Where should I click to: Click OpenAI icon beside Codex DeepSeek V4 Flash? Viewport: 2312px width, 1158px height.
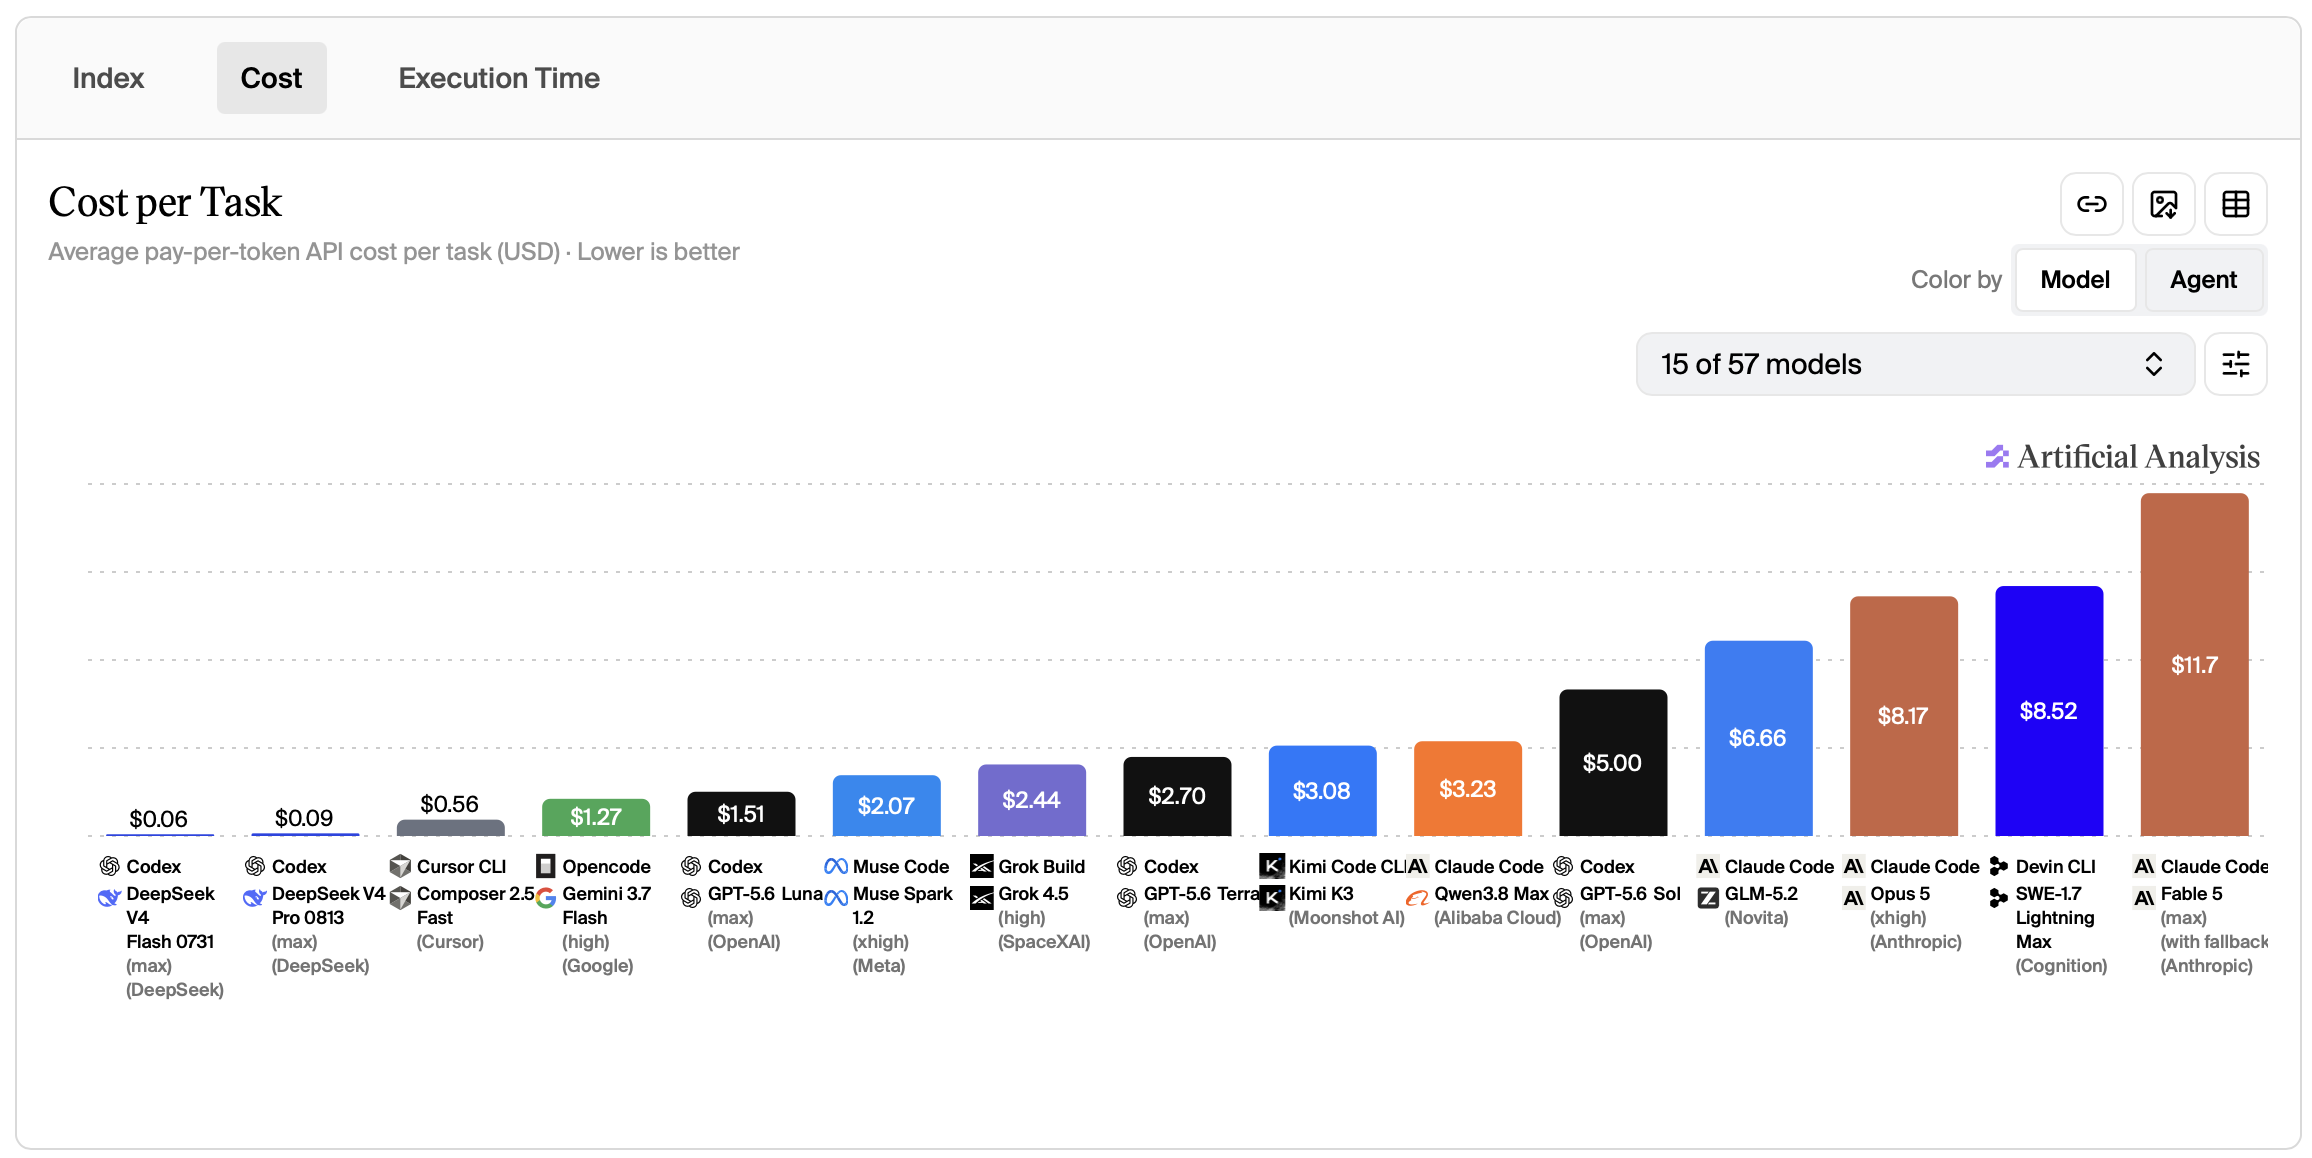[110, 866]
